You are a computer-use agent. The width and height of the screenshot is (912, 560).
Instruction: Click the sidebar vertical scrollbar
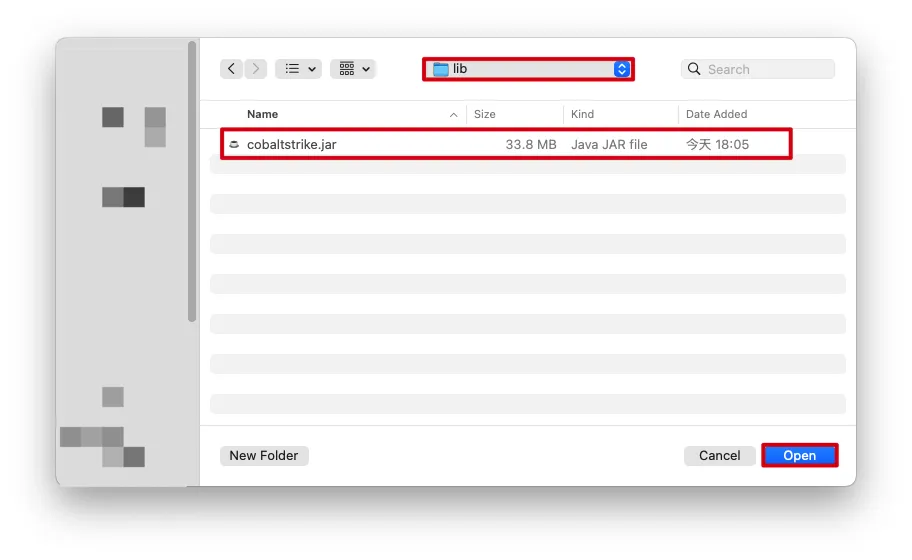coord(192,180)
